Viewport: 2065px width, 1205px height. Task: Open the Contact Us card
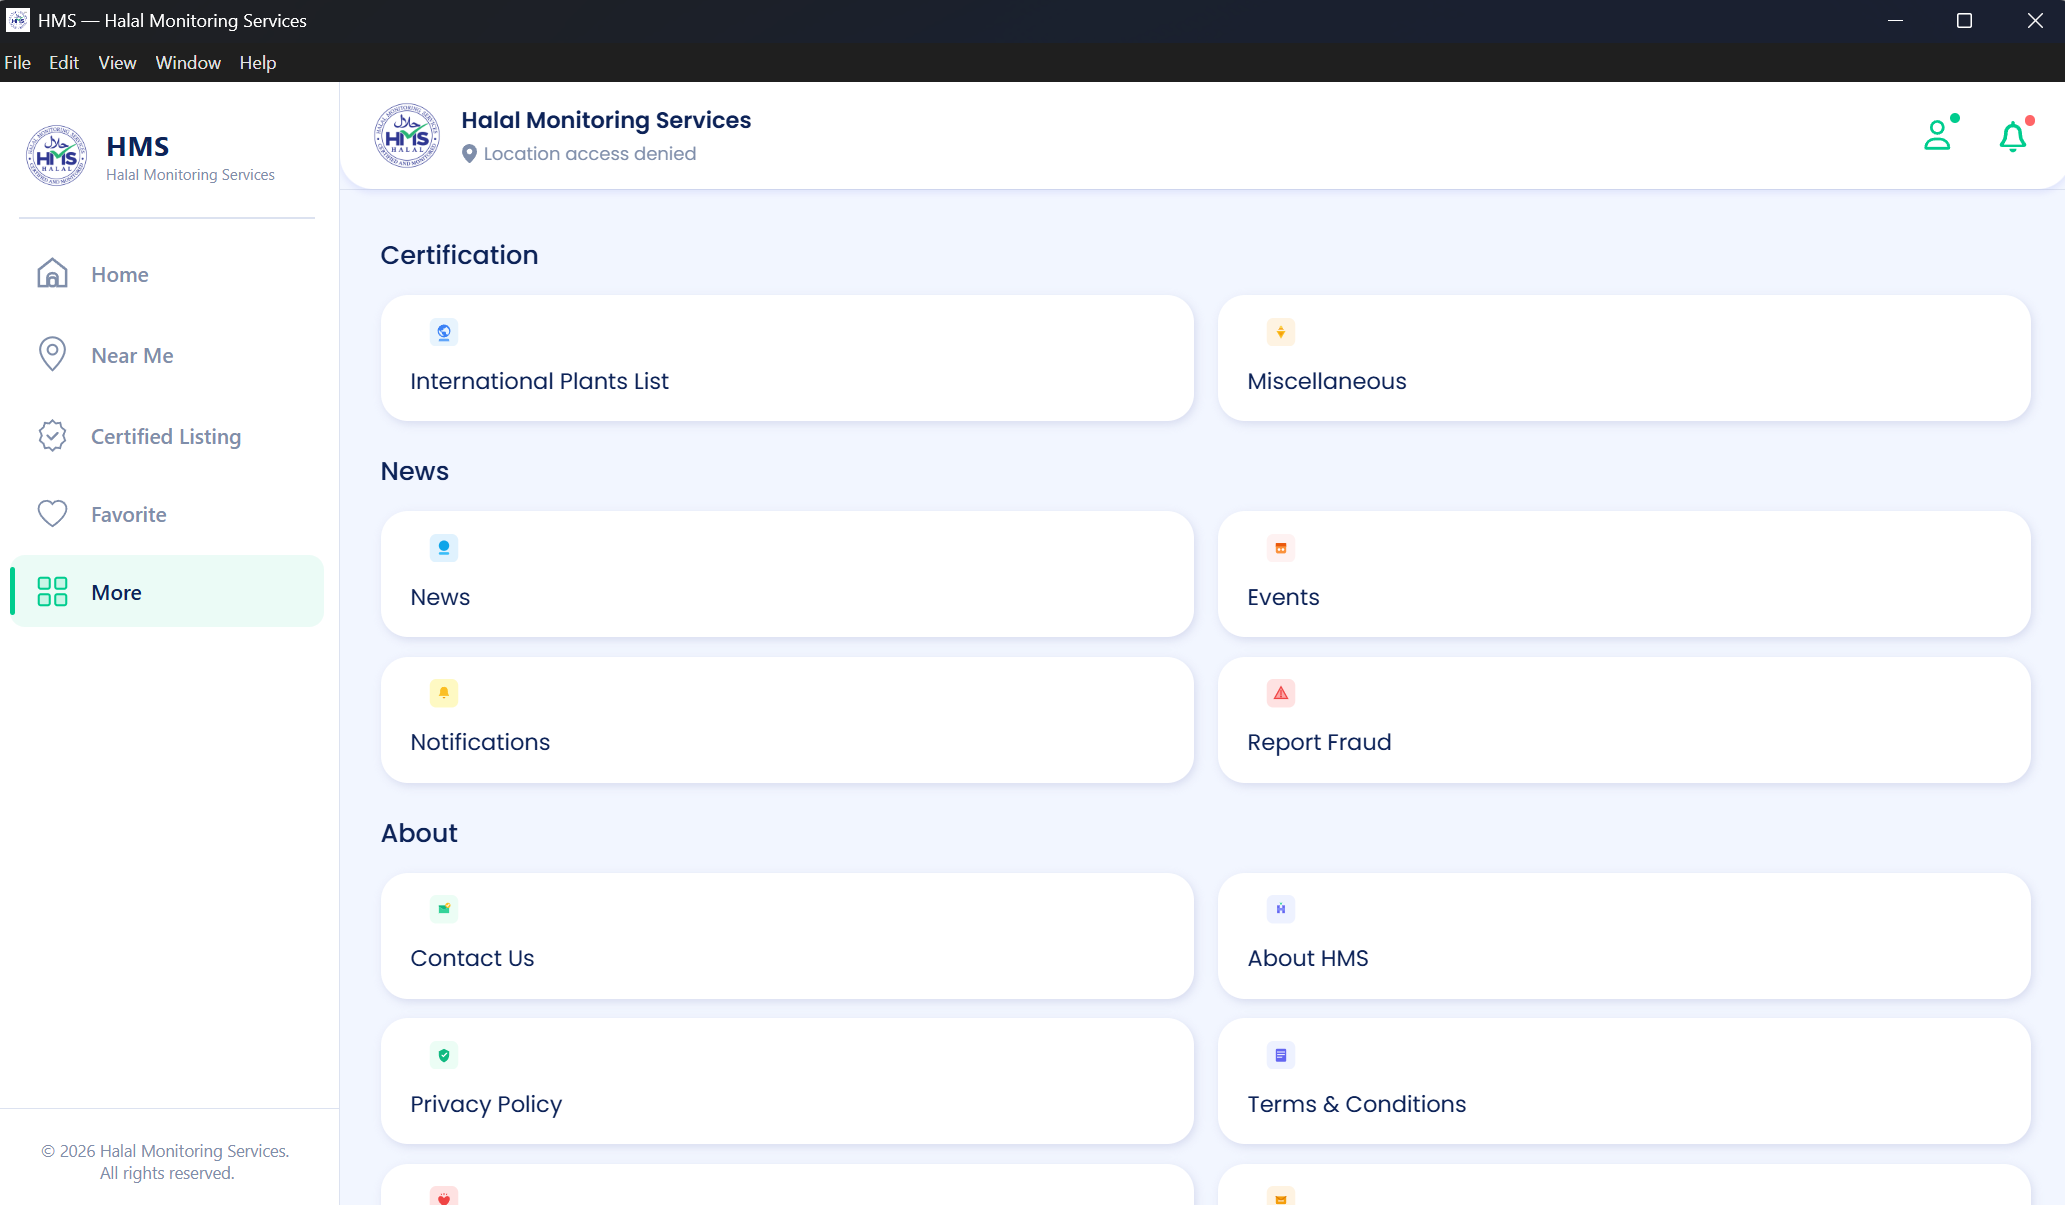pos(787,936)
